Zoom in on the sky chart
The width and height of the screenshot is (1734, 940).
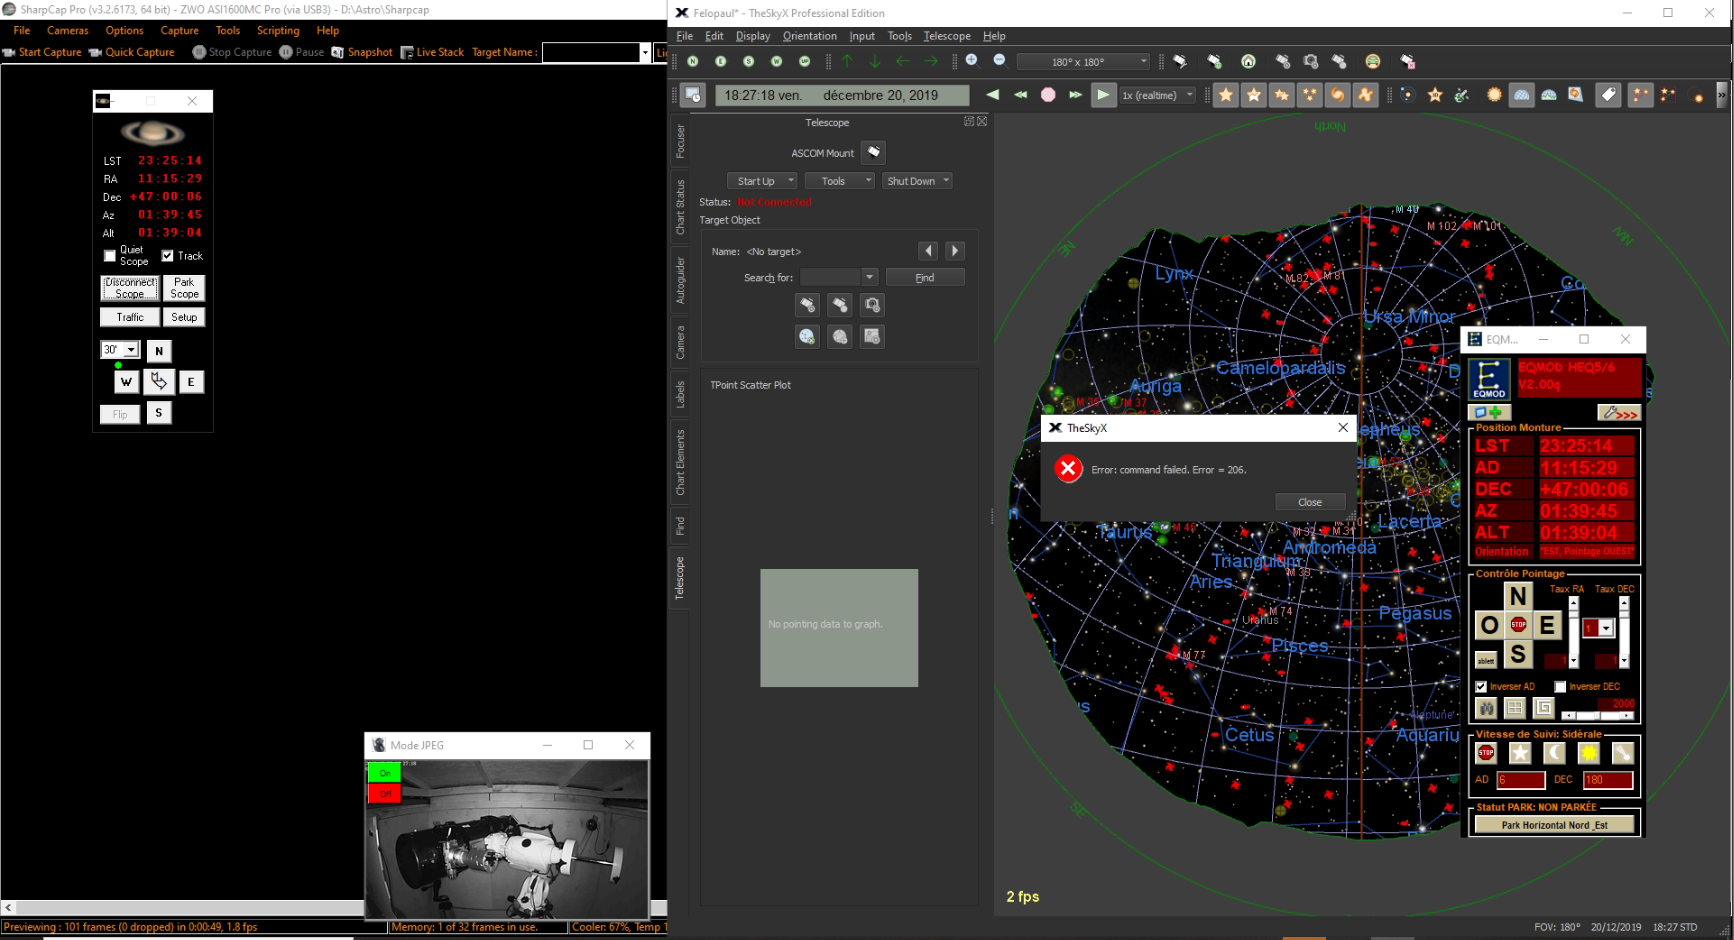[971, 61]
